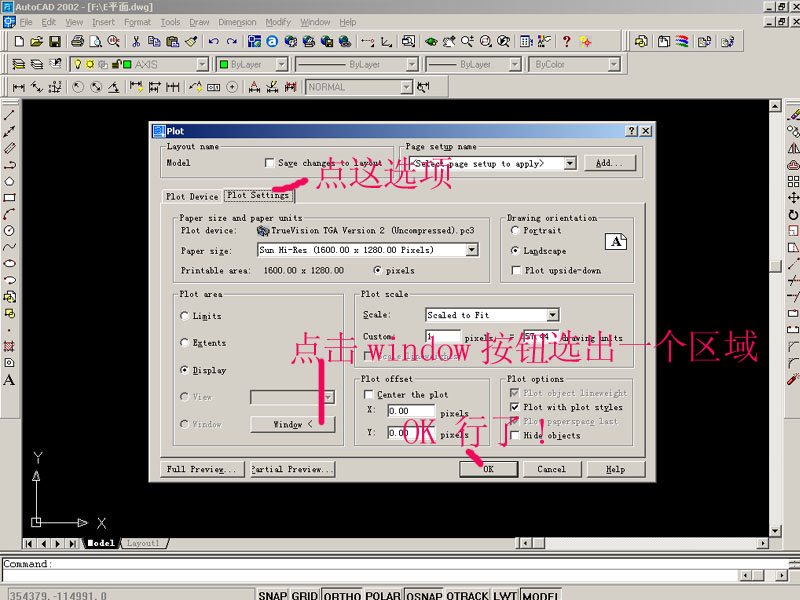
Task: Select the Polygon draw tool
Action: pos(9,181)
